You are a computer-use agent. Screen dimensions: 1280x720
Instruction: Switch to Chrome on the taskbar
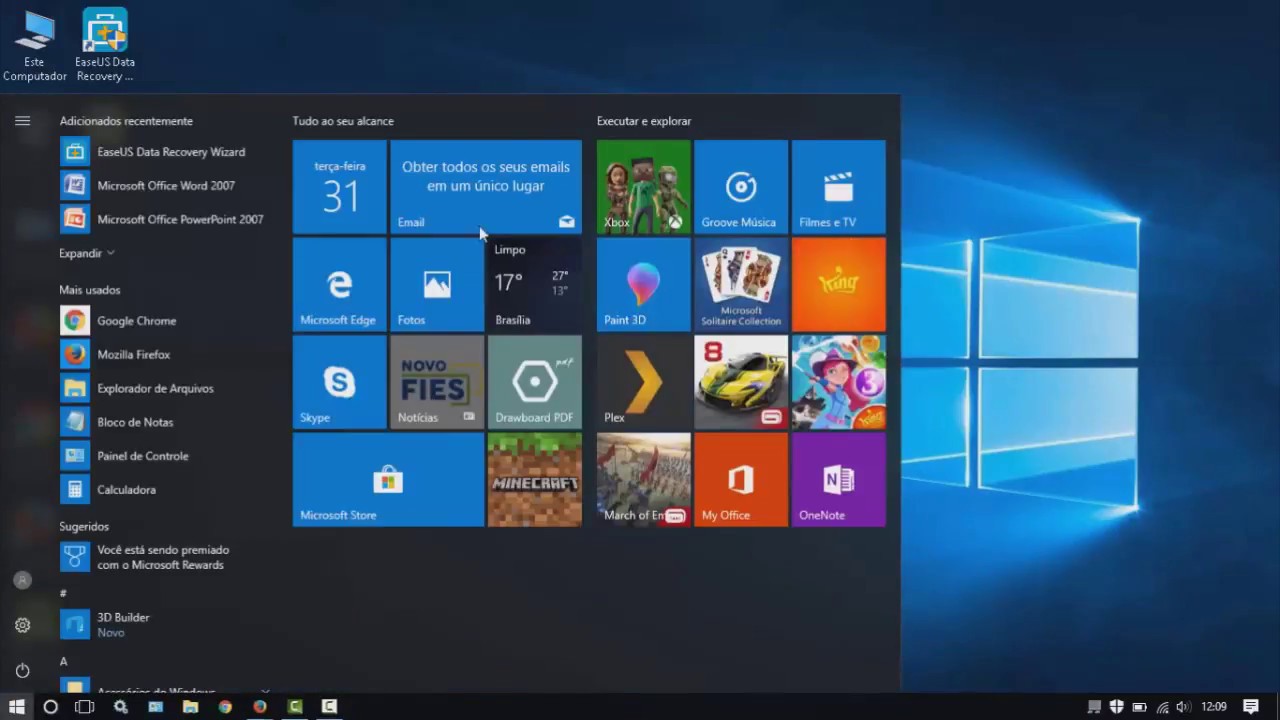click(x=225, y=706)
